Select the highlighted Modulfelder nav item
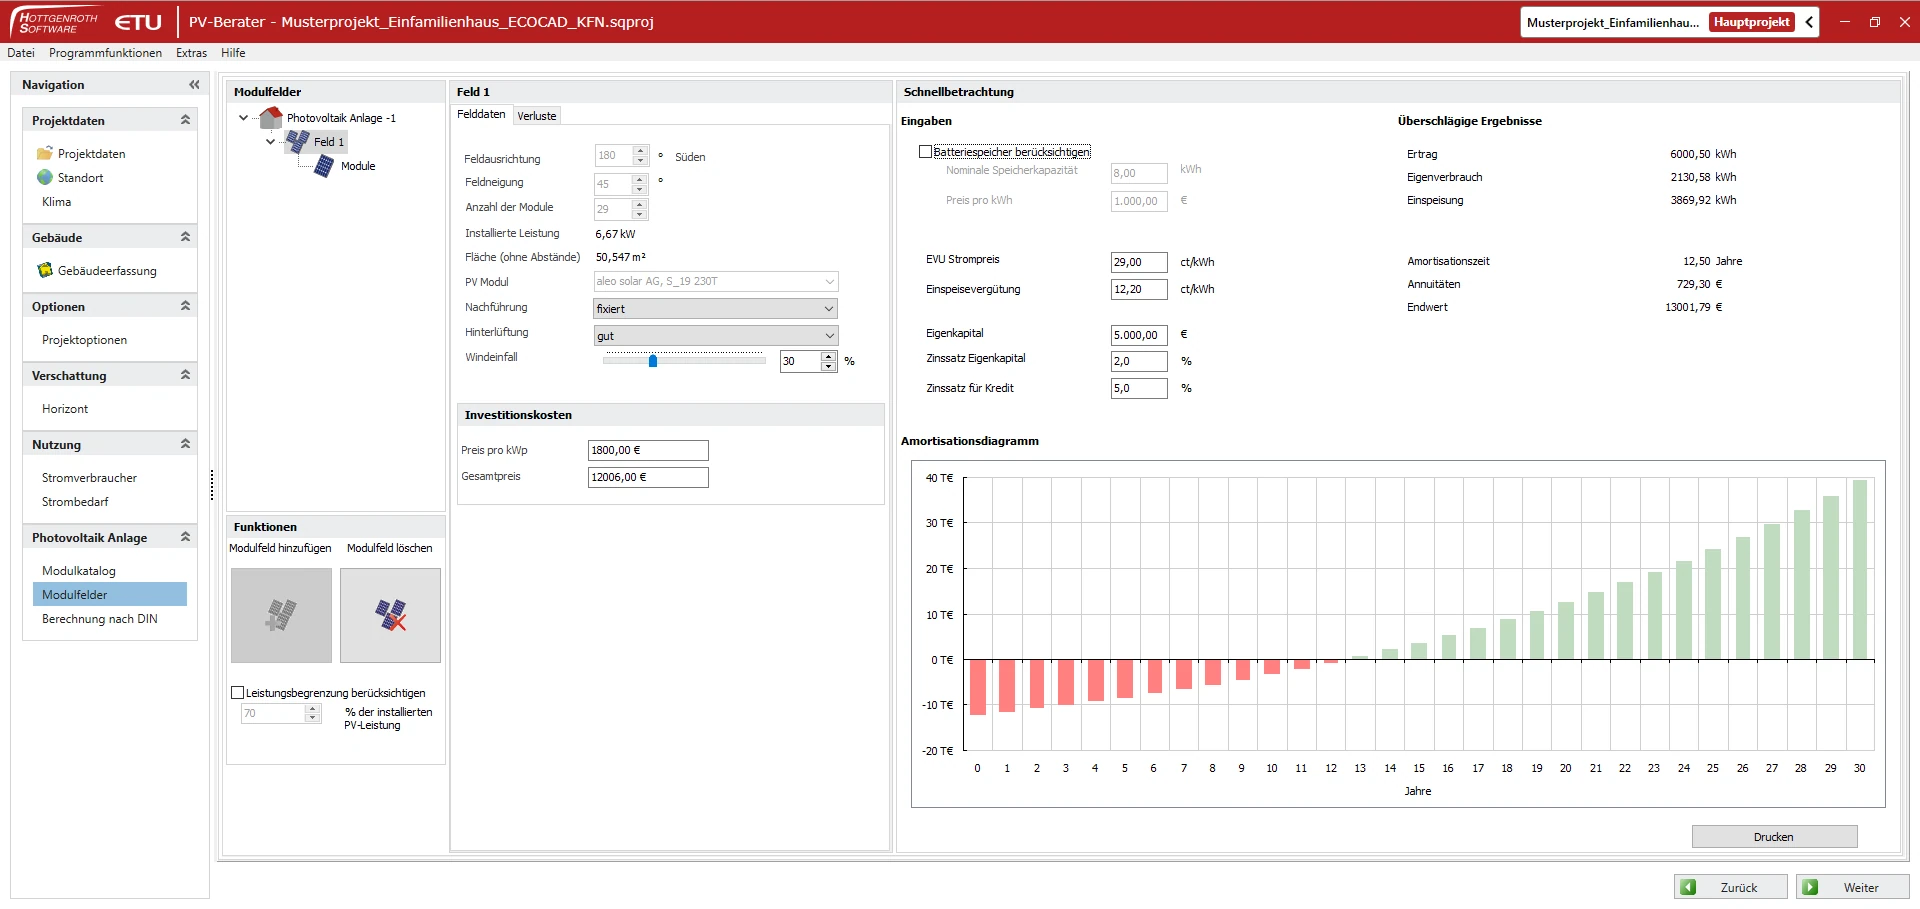Viewport: 1920px width, 909px height. coord(110,594)
